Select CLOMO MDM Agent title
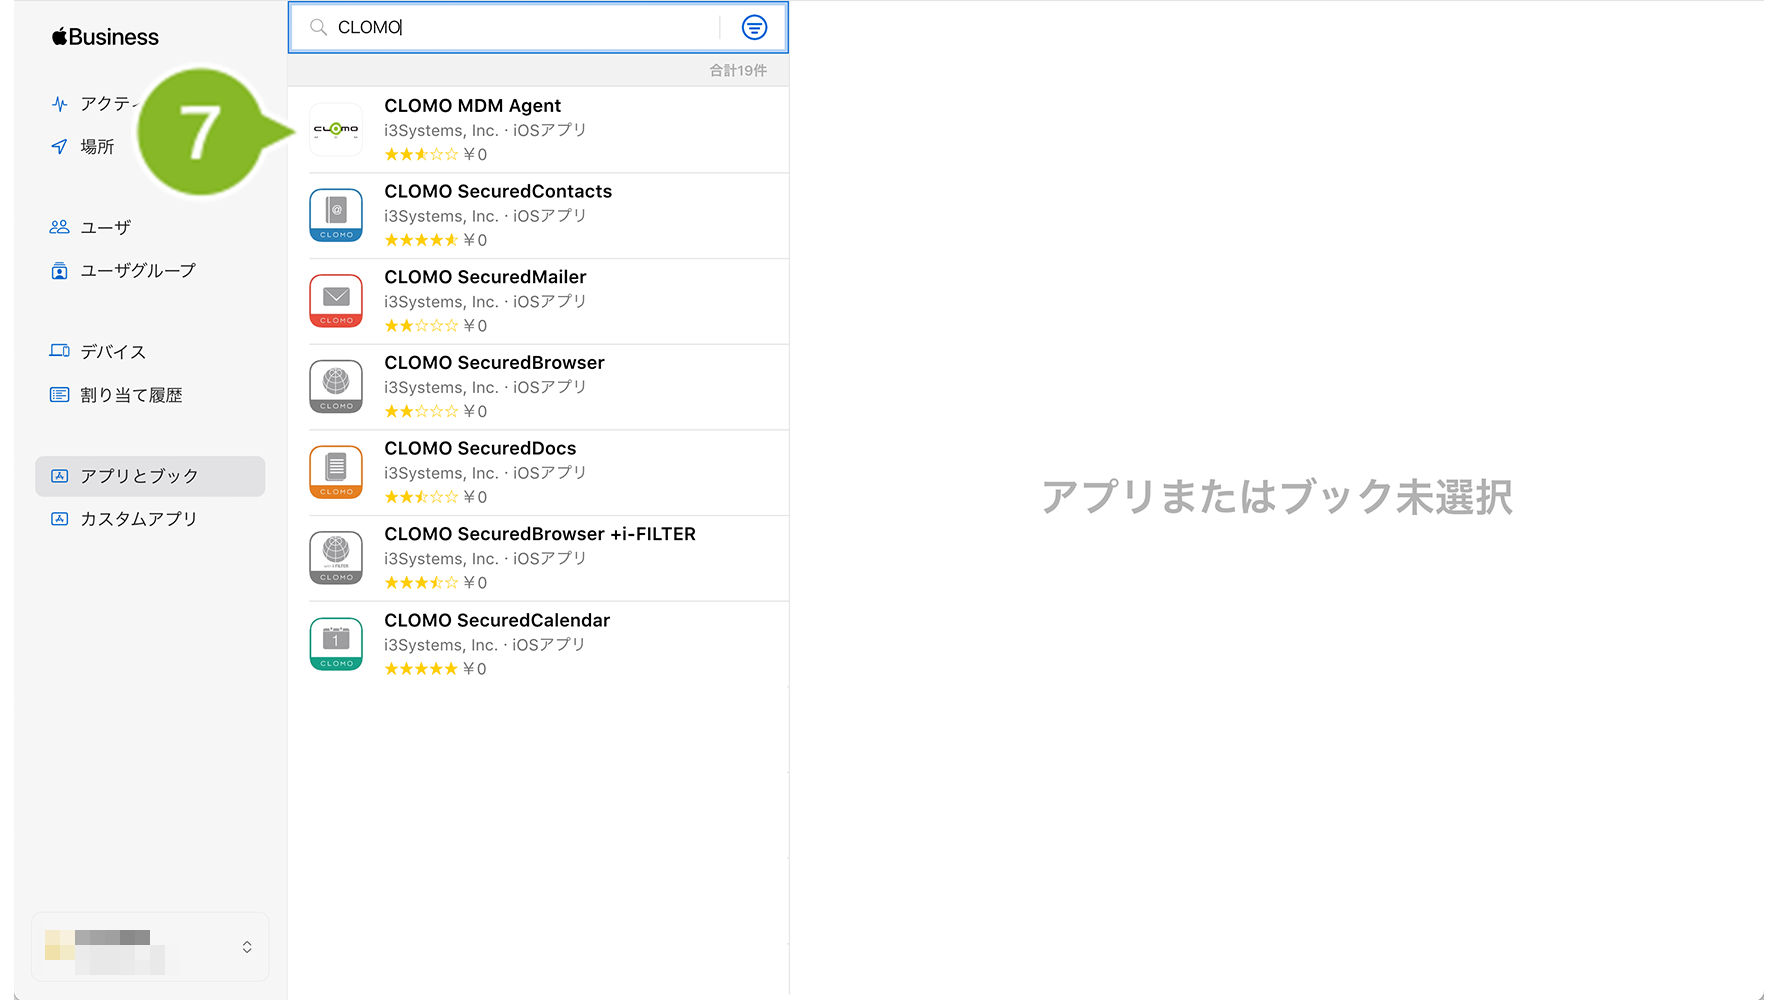The height and width of the screenshot is (1000, 1778). pyautogui.click(x=473, y=106)
